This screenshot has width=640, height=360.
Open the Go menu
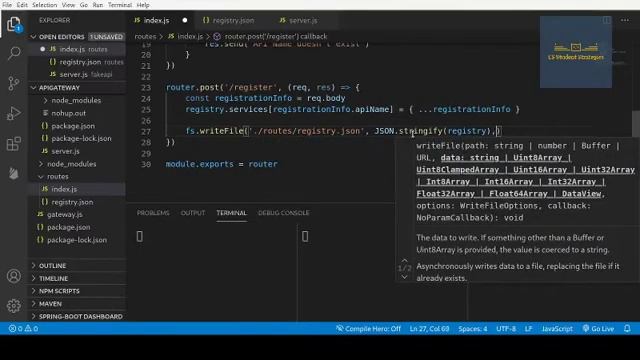tap(84, 5)
